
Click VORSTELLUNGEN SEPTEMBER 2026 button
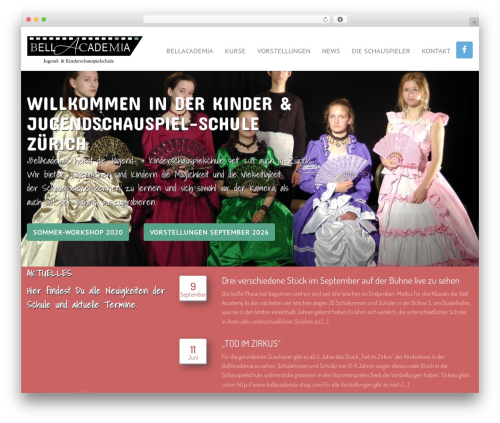pos(209,232)
